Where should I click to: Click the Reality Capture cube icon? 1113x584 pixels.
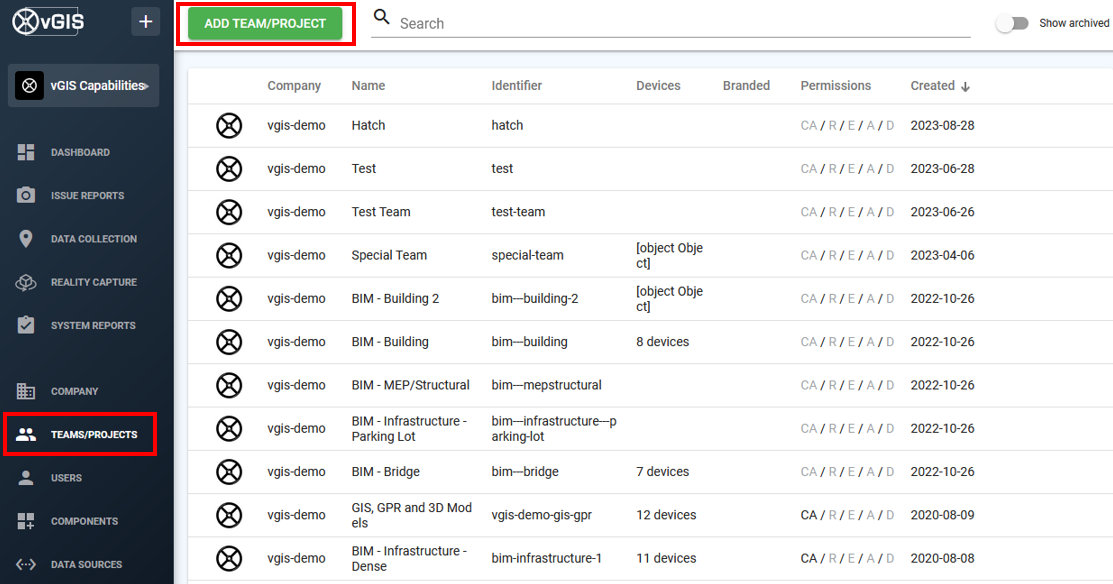26,282
